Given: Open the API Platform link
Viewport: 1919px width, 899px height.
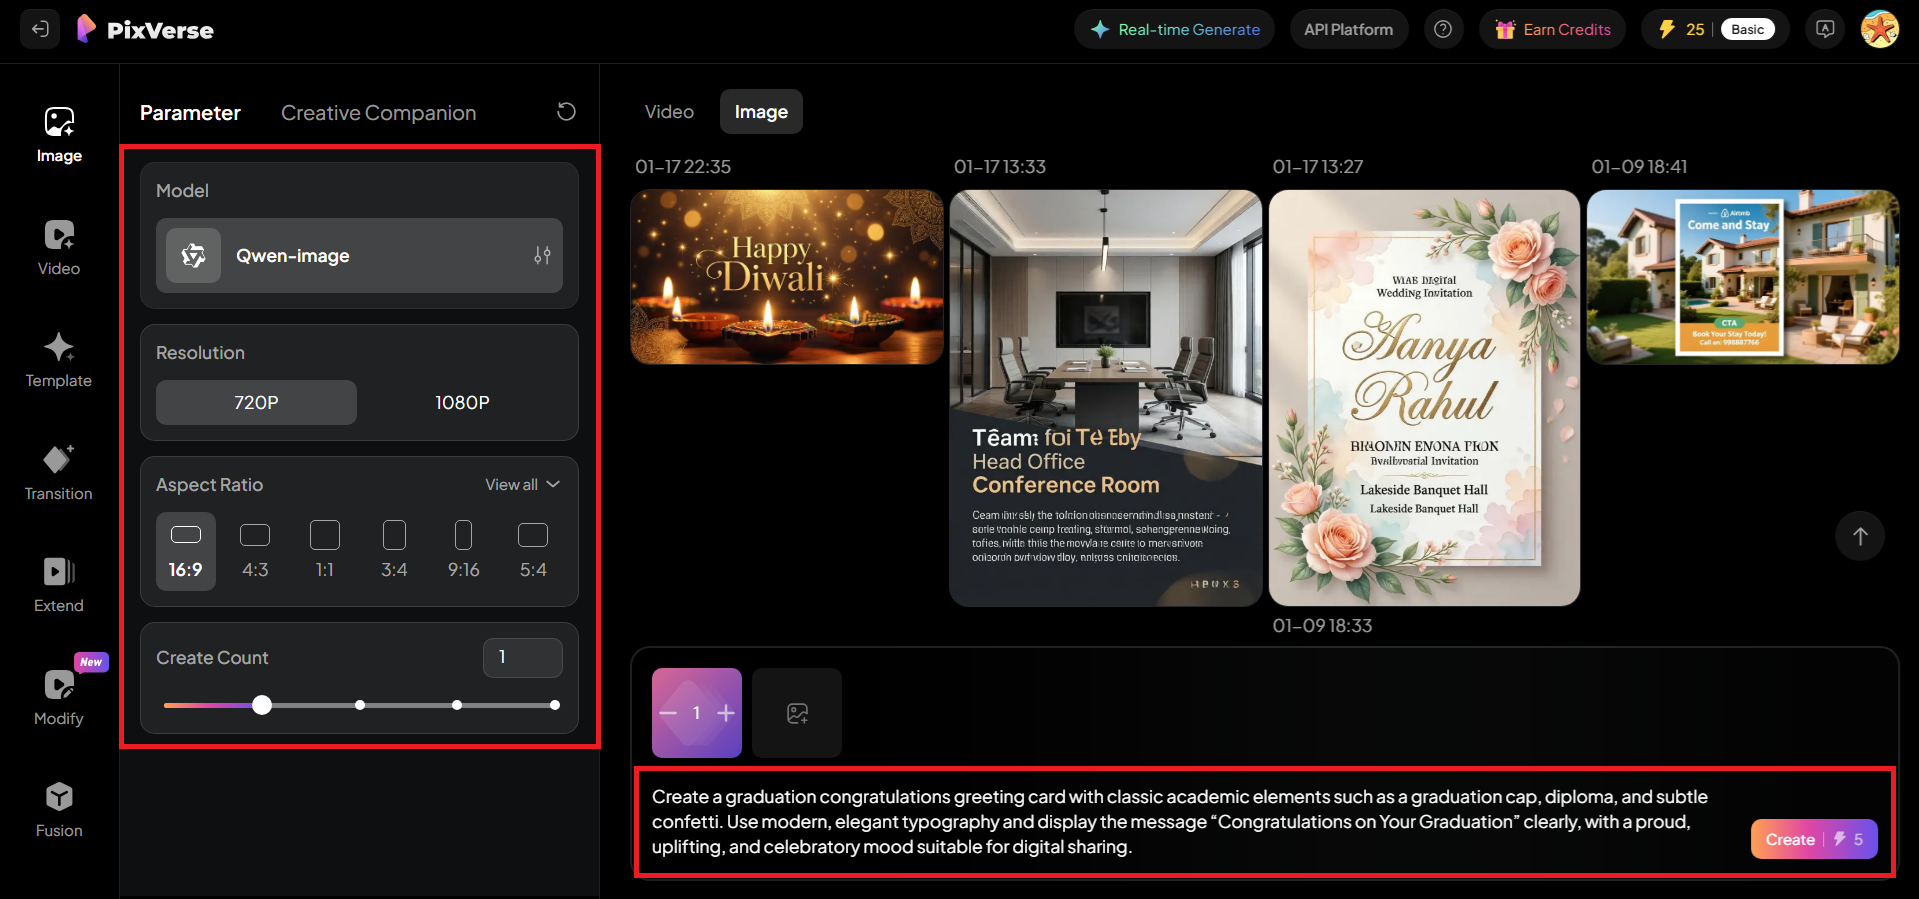Looking at the screenshot, I should (x=1348, y=29).
